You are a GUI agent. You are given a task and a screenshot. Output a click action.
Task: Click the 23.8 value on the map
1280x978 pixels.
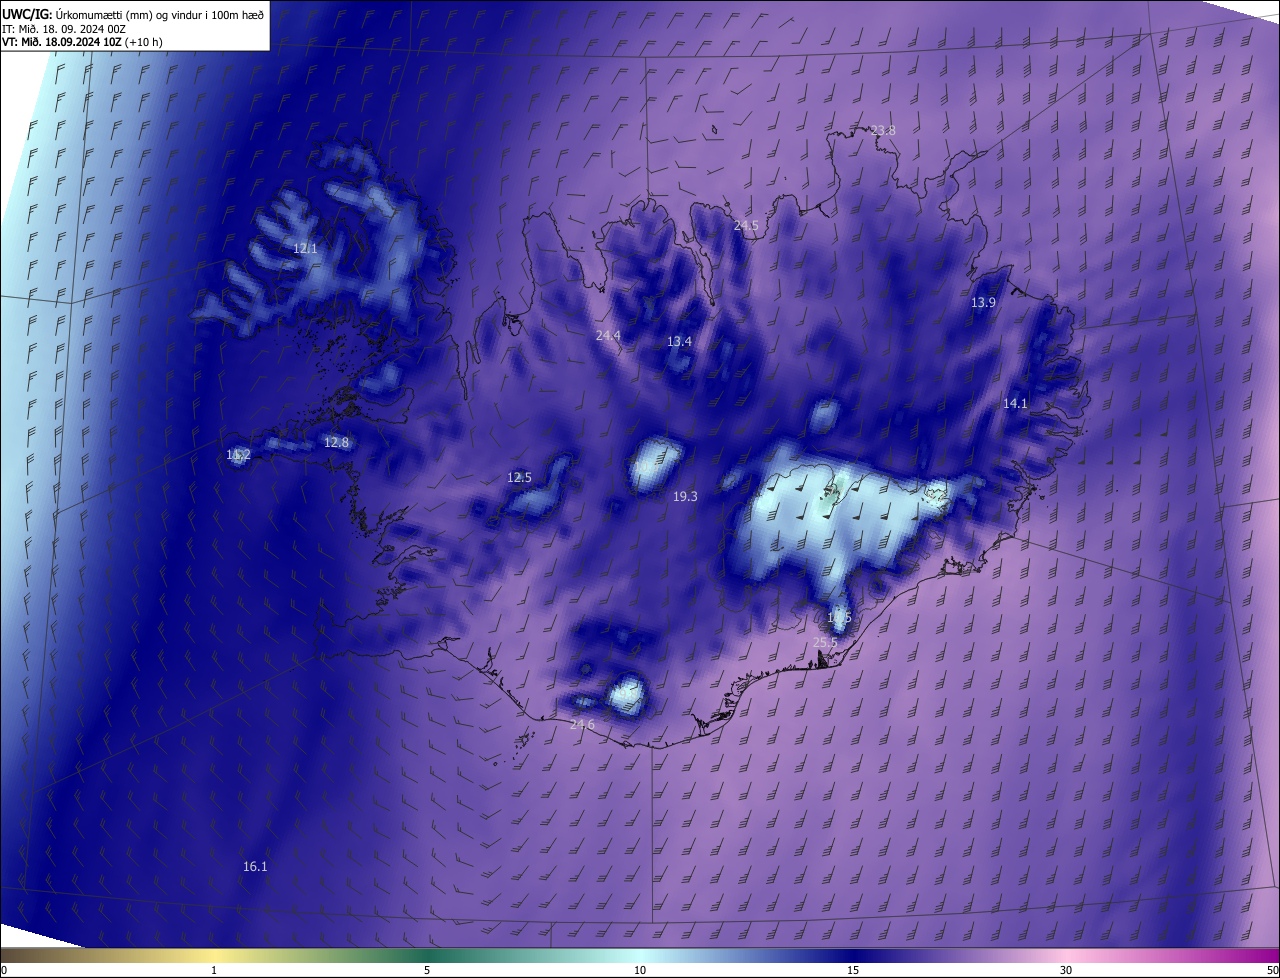pos(883,130)
